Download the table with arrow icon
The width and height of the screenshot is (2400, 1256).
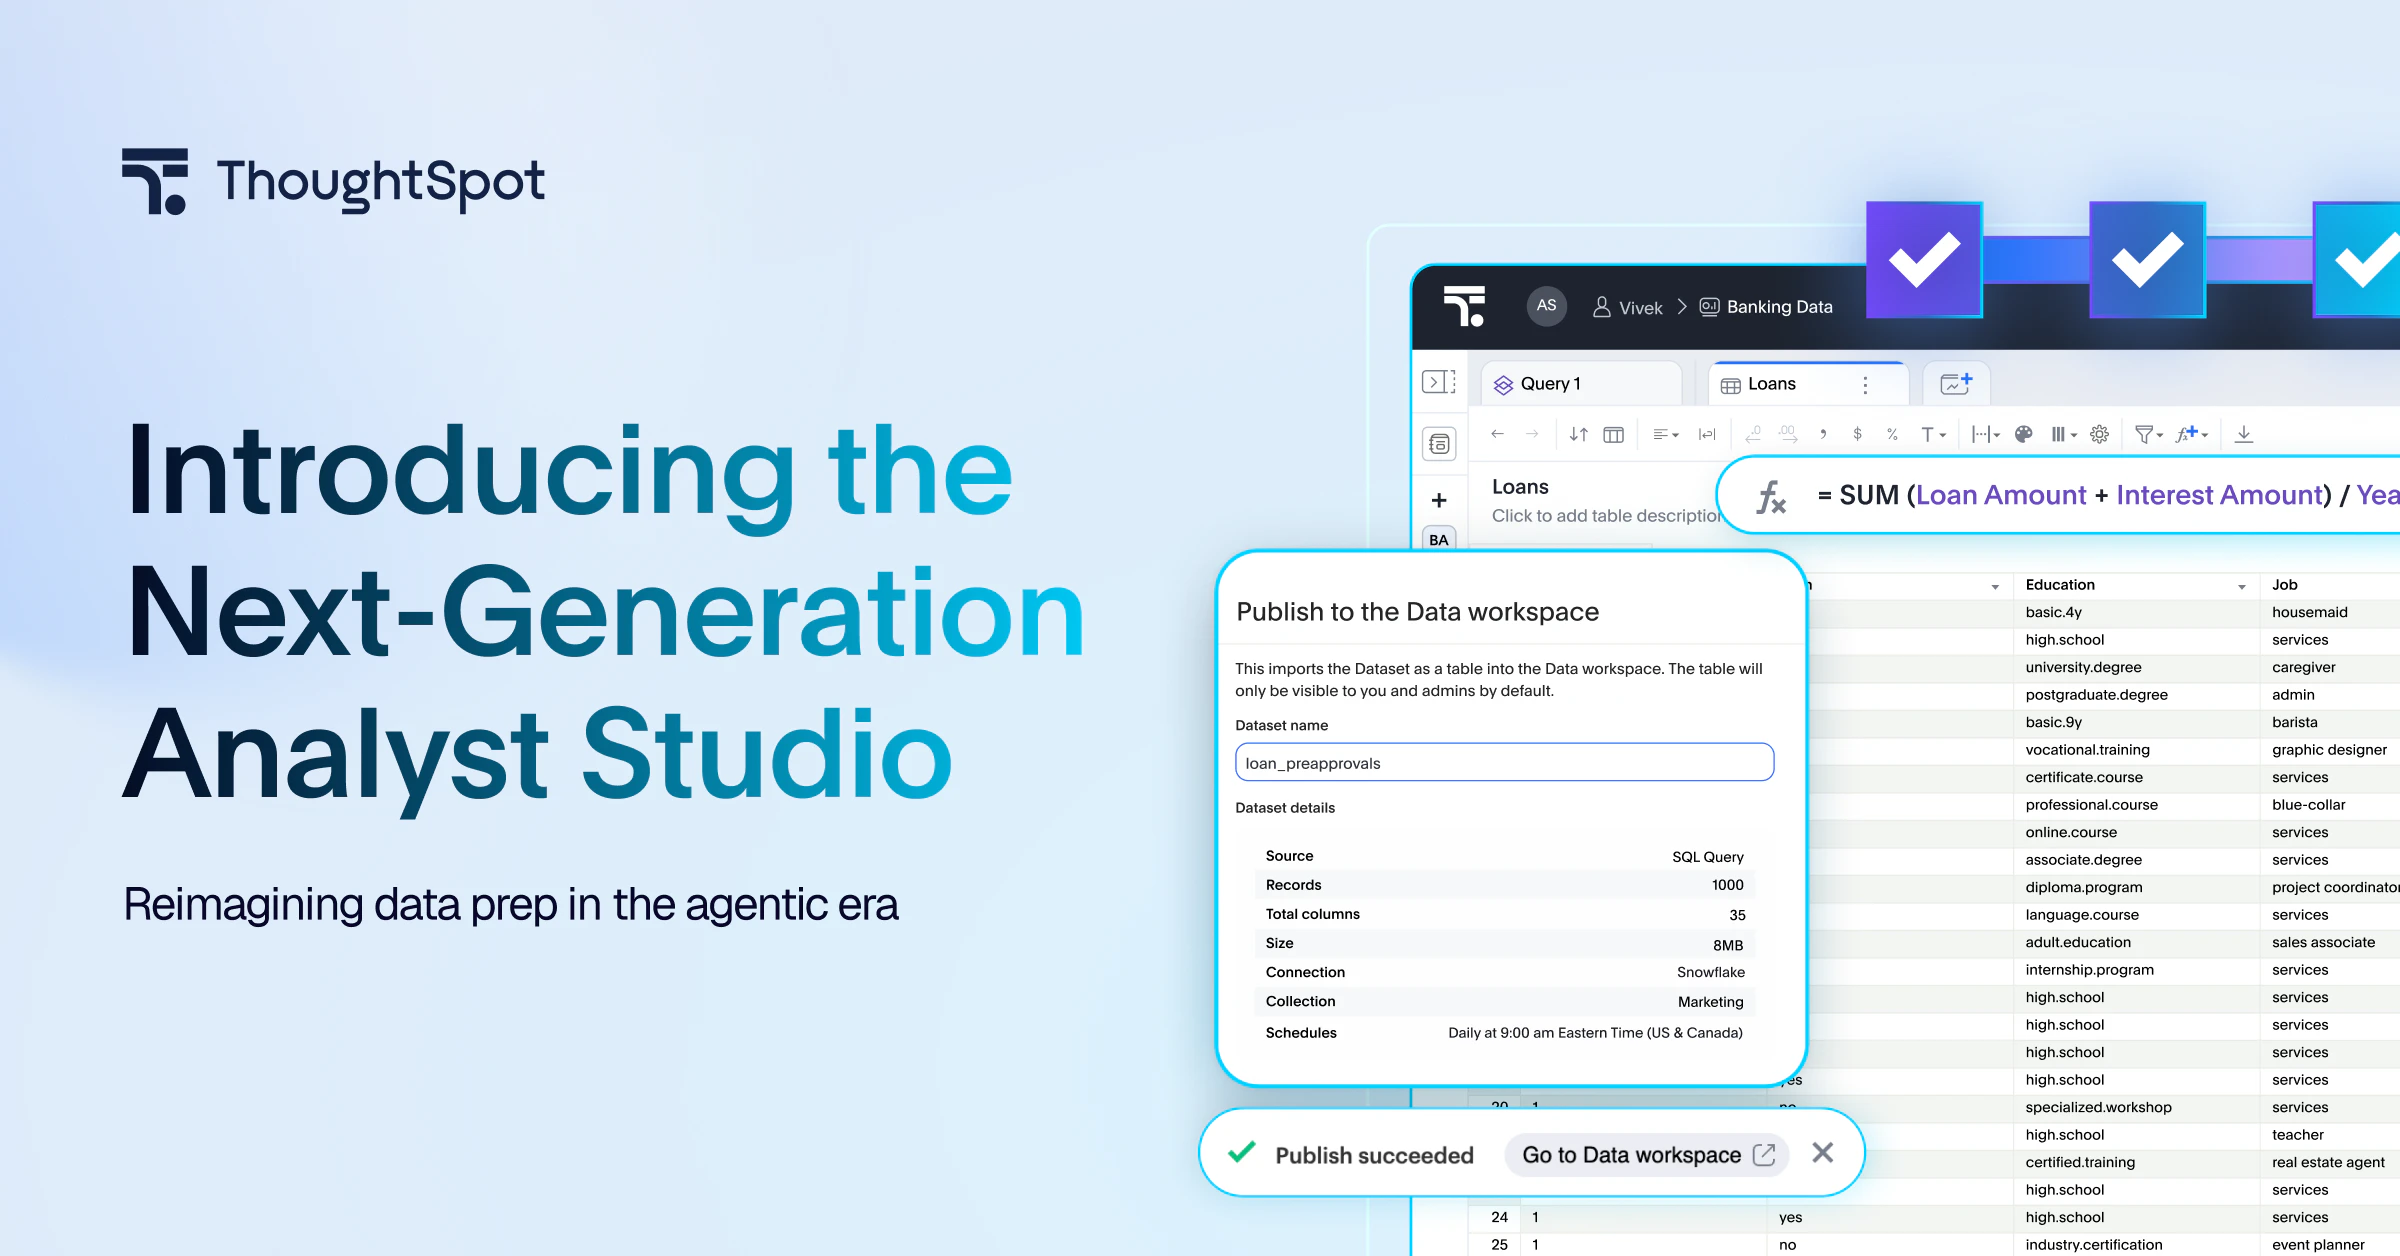pyautogui.click(x=2244, y=434)
